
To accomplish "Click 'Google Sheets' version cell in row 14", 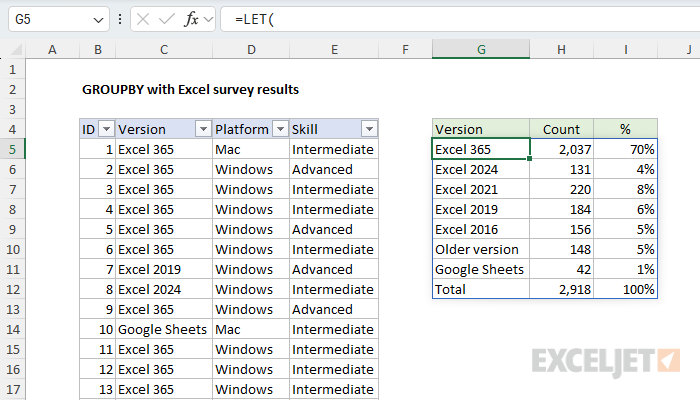I will point(164,329).
